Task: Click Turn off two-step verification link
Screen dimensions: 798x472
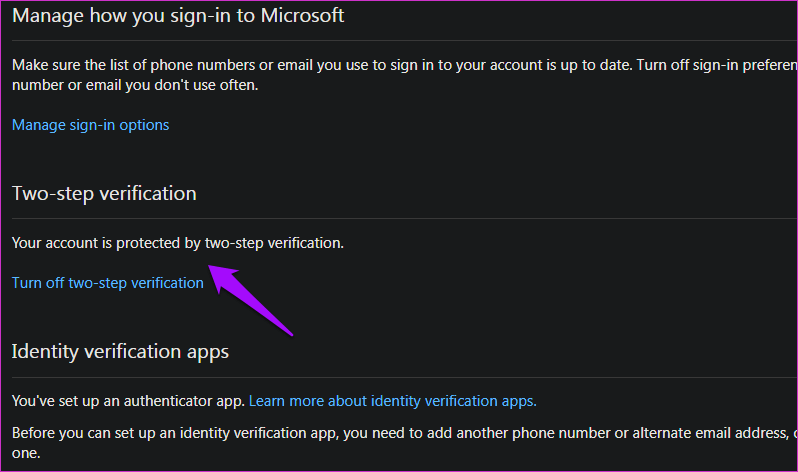Action: tap(108, 283)
